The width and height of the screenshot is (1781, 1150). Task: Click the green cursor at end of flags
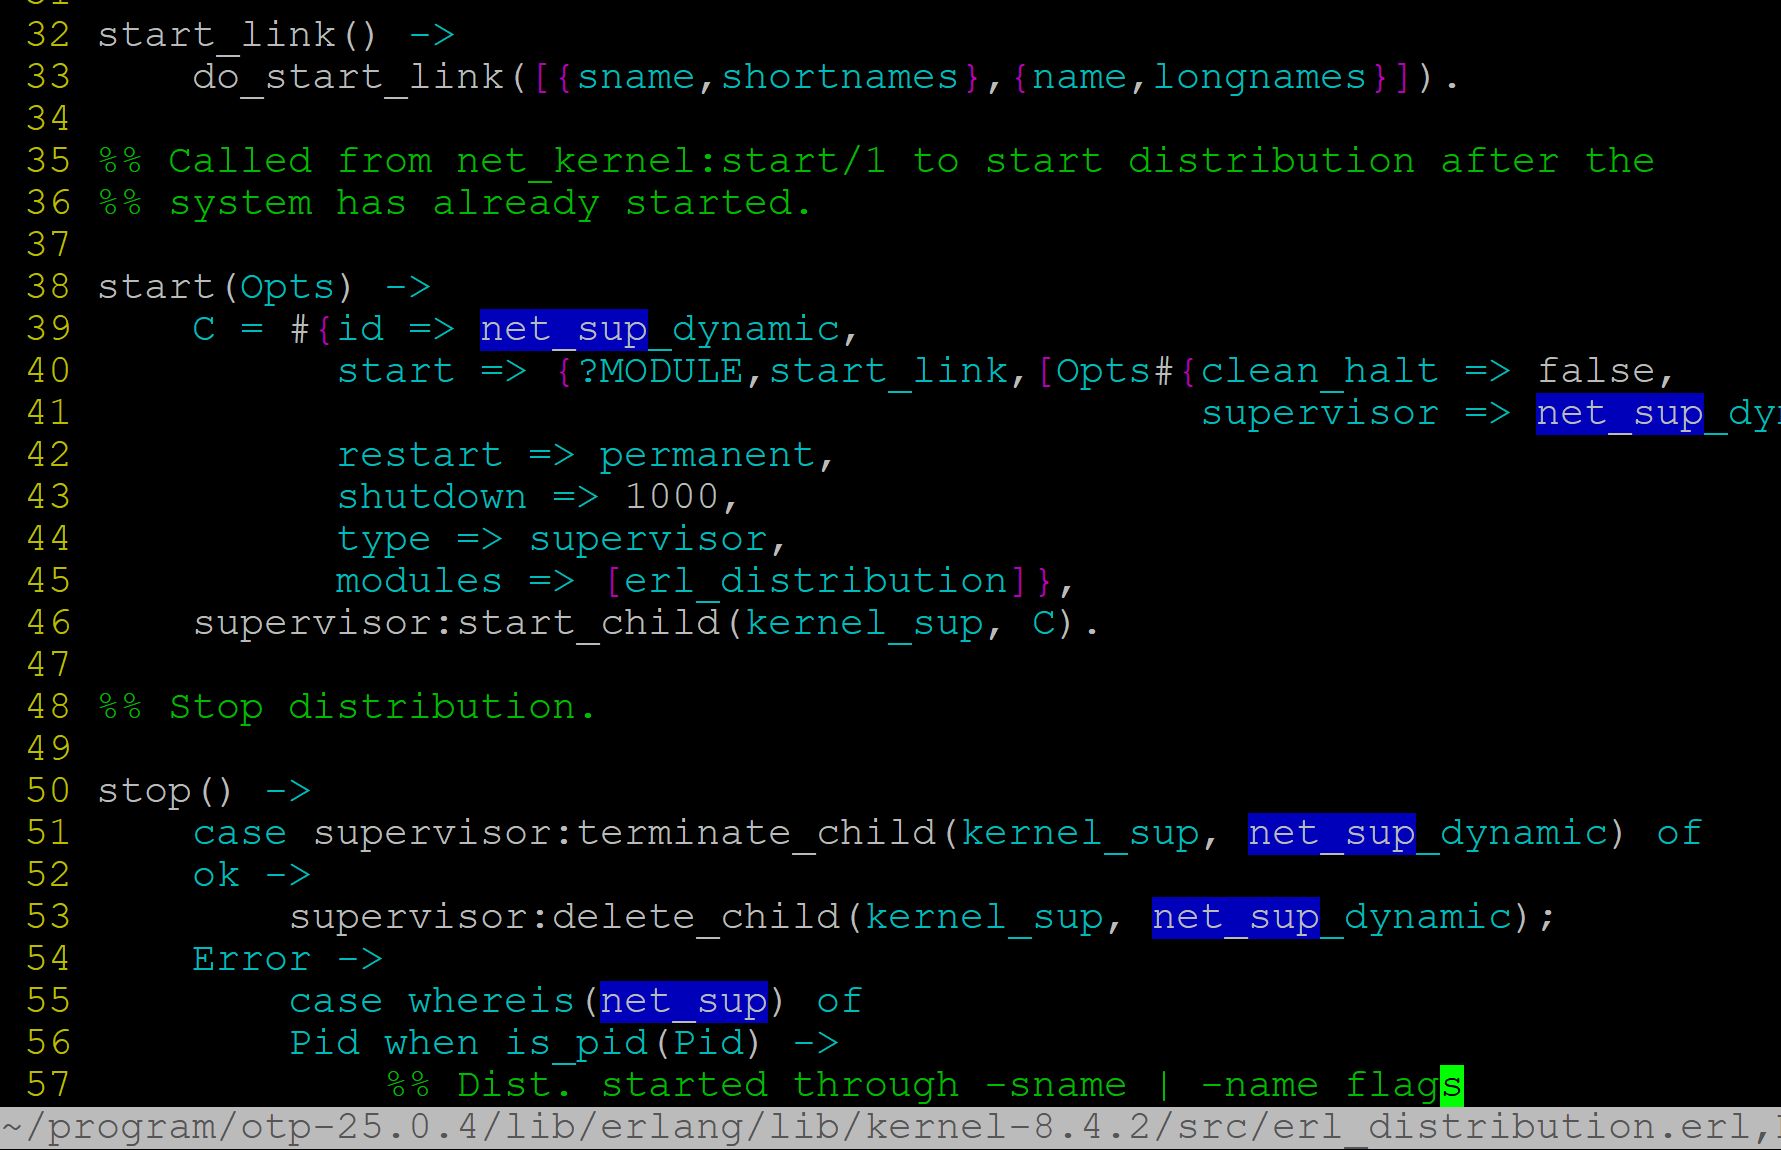tap(1452, 1086)
